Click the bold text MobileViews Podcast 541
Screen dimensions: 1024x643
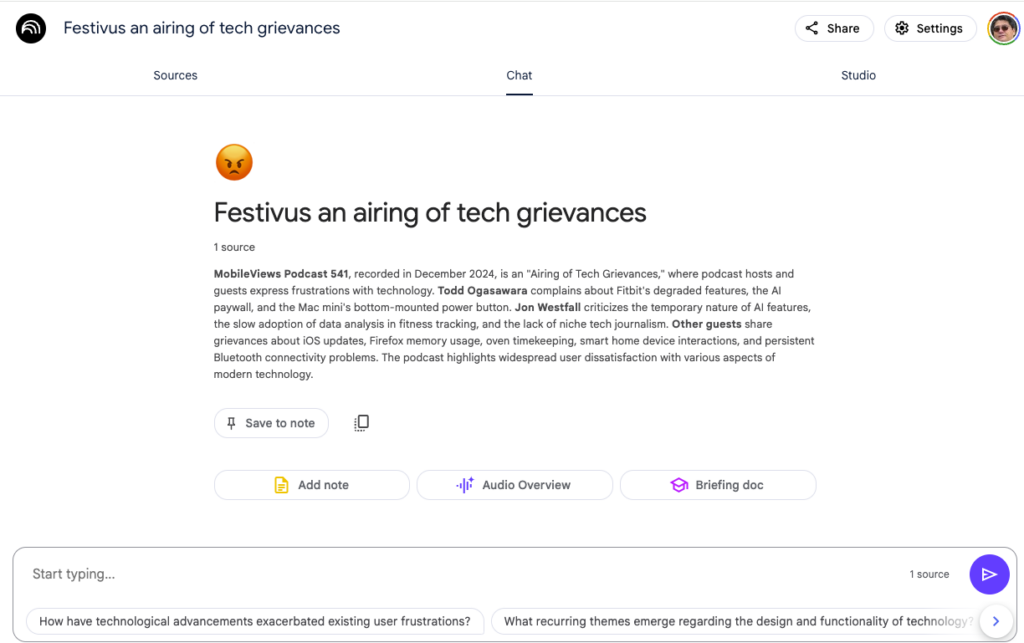pyautogui.click(x=281, y=274)
